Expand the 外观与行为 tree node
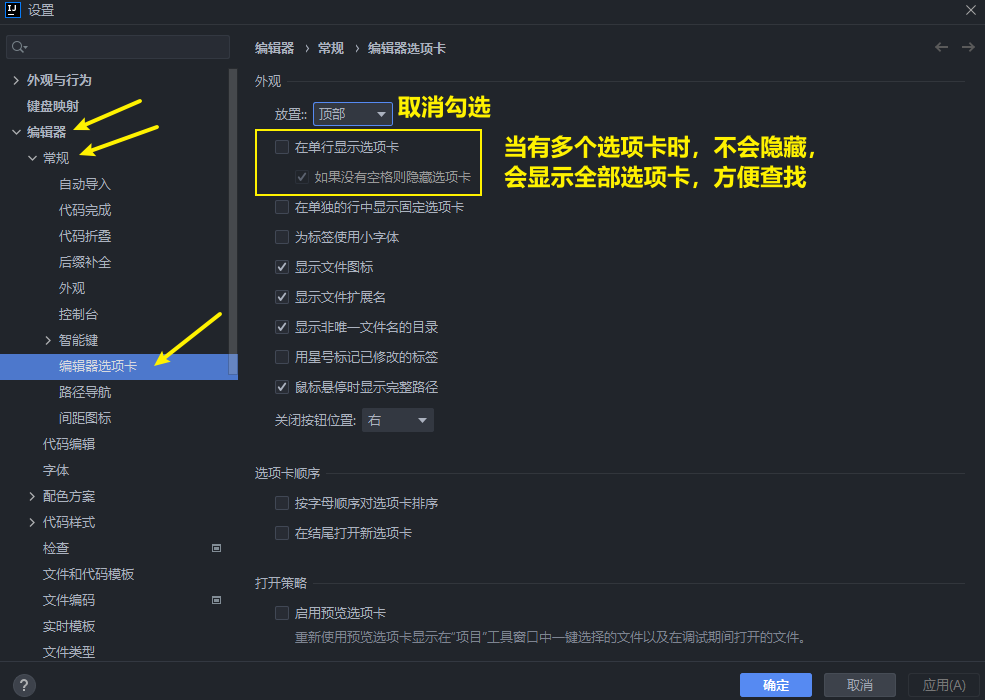Image resolution: width=985 pixels, height=700 pixels. 15,80
